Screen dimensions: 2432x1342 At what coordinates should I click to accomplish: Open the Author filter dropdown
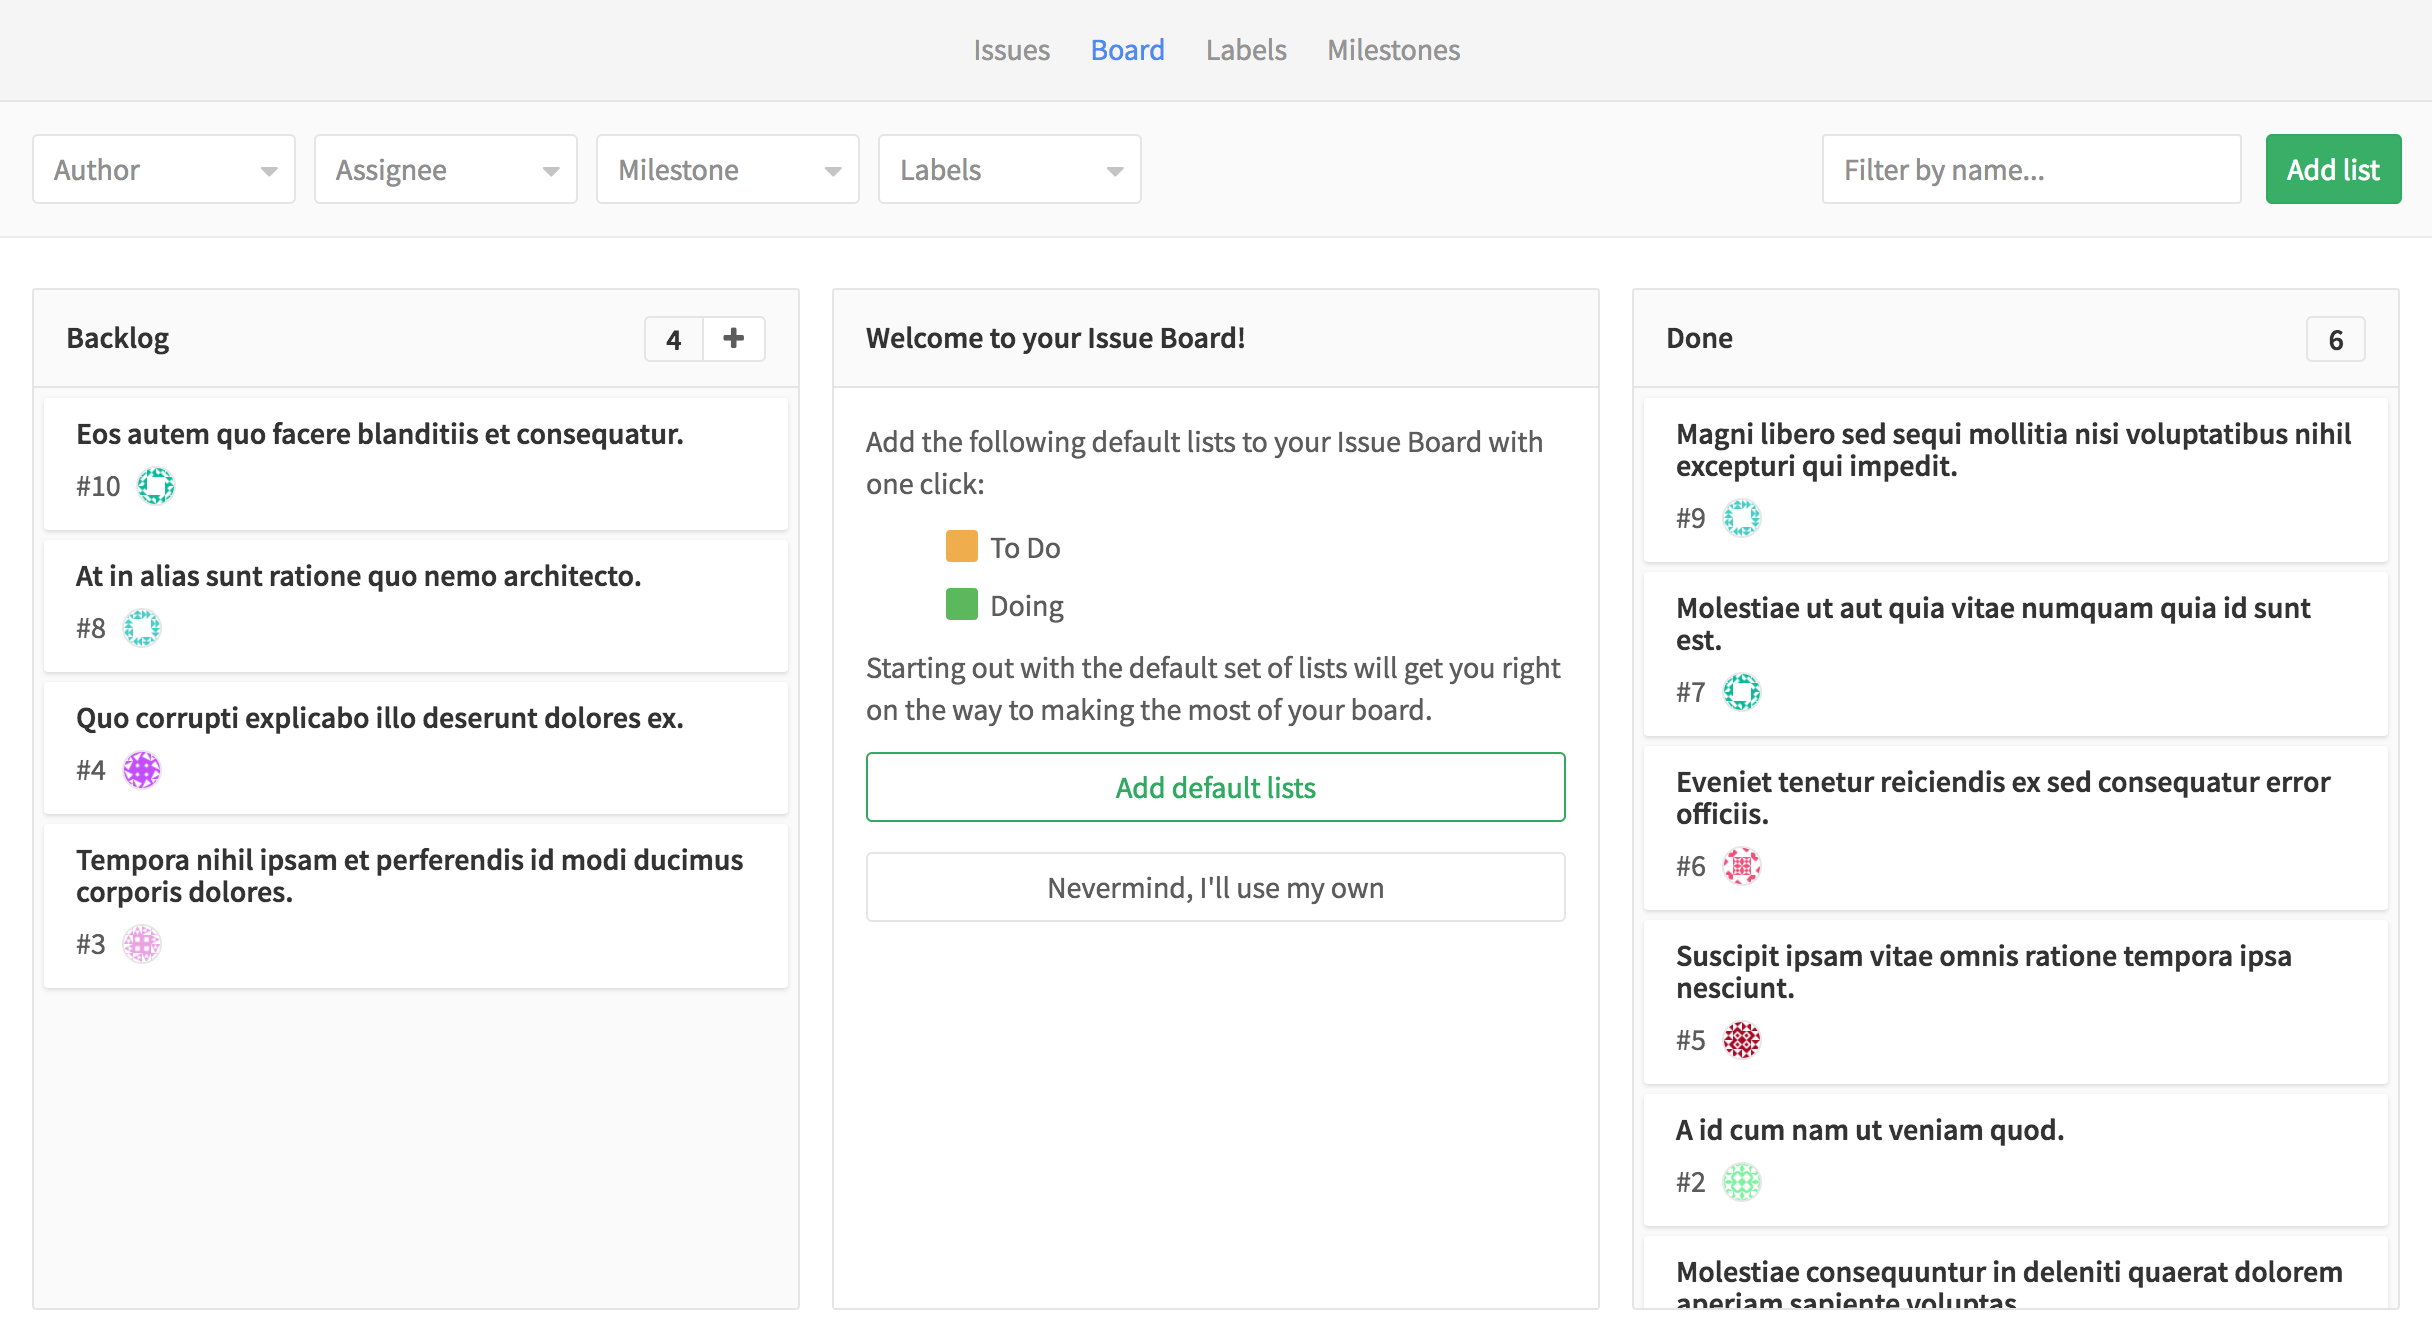point(164,170)
